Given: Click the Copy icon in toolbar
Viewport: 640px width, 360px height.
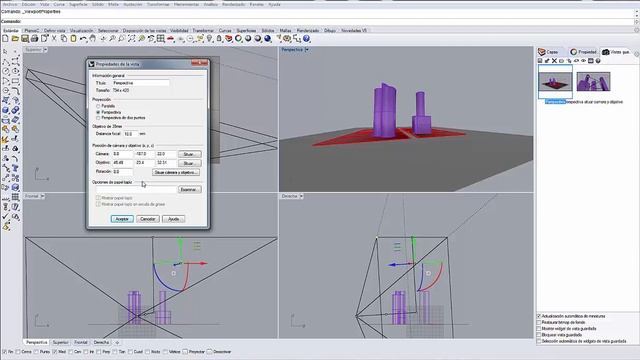Looking at the screenshot, I should (x=64, y=39).
